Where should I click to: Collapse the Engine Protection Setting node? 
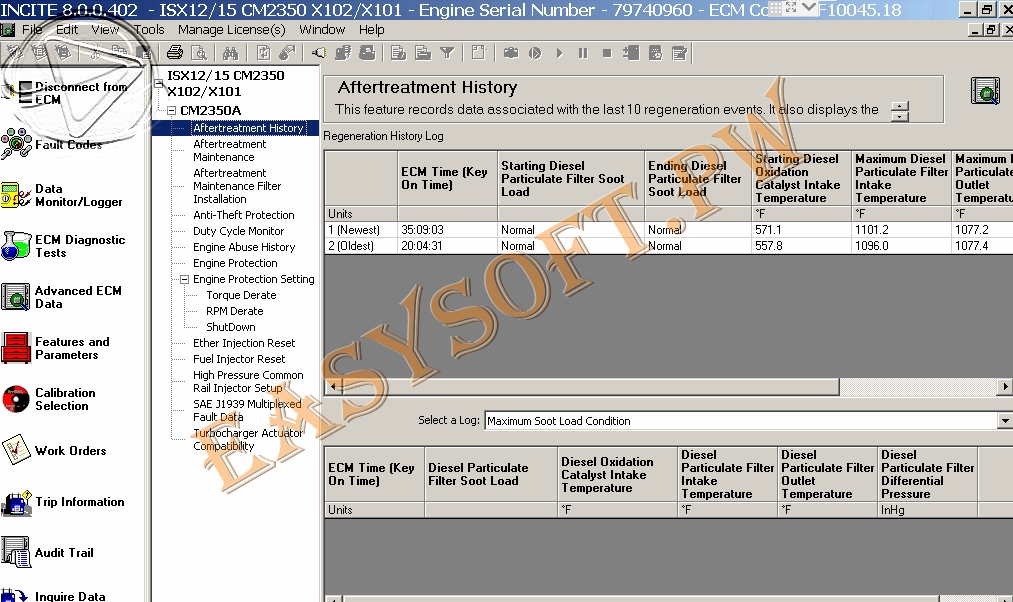(x=184, y=280)
